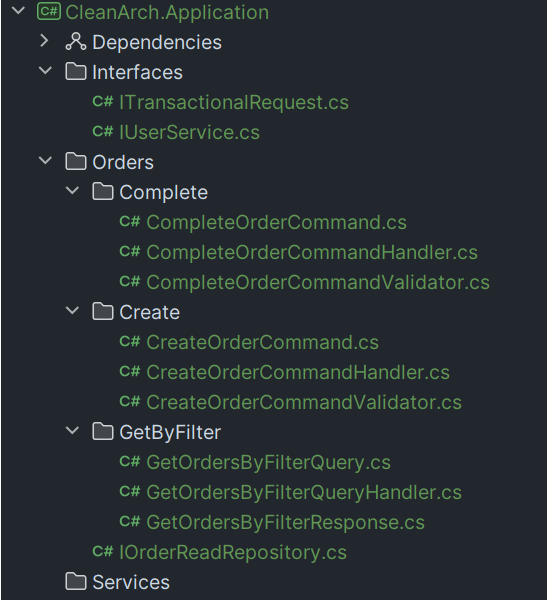
Task: Click the Interfaces folder icon
Action: 76,72
